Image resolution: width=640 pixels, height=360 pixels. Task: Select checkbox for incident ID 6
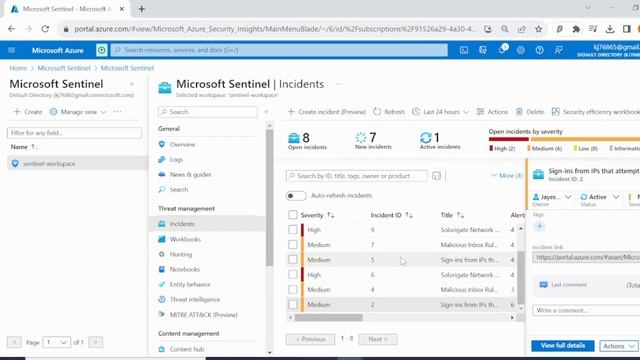pos(293,275)
